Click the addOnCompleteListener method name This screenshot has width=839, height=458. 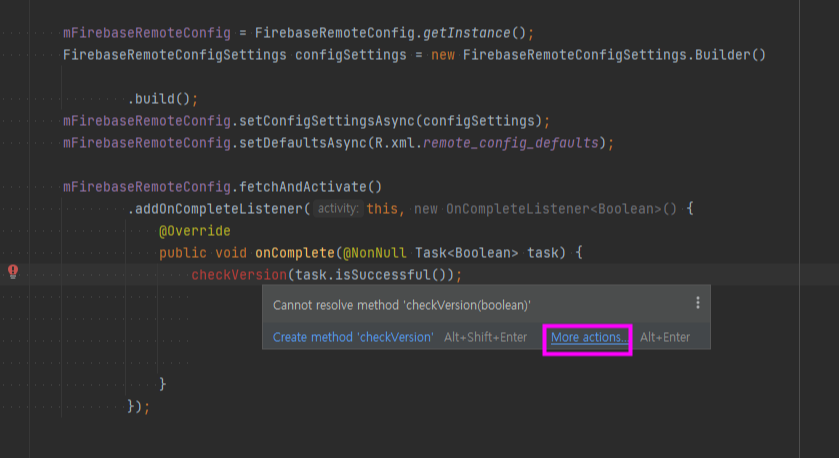[219, 209]
